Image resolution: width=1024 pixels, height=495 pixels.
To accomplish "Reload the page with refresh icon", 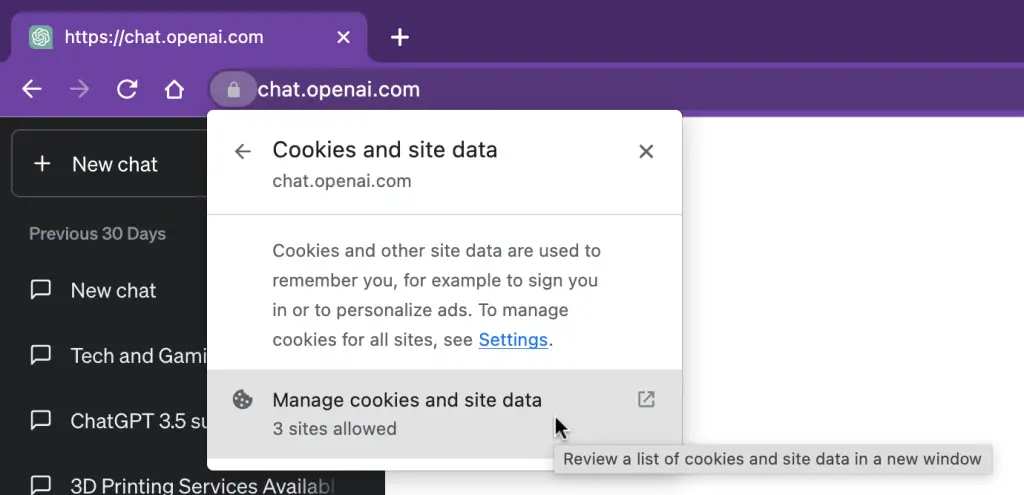I will [x=127, y=89].
